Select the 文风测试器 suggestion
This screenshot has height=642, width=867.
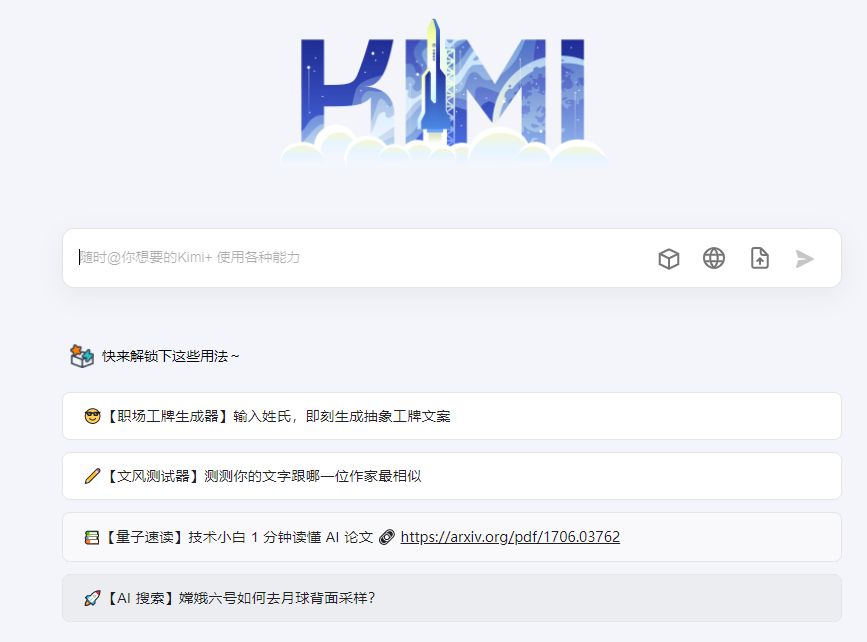pyautogui.click(x=452, y=476)
